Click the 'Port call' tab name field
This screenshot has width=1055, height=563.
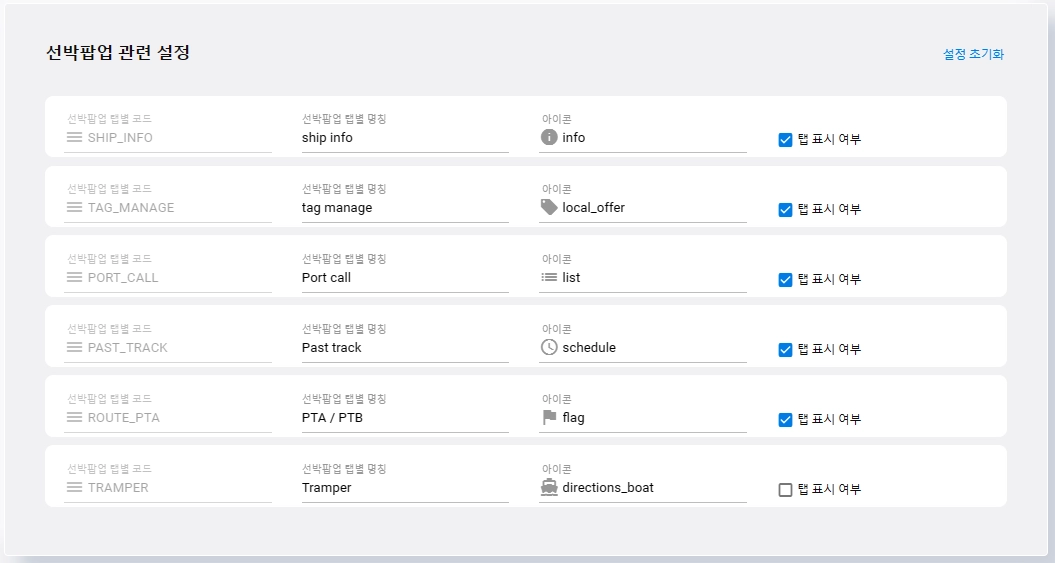[404, 278]
